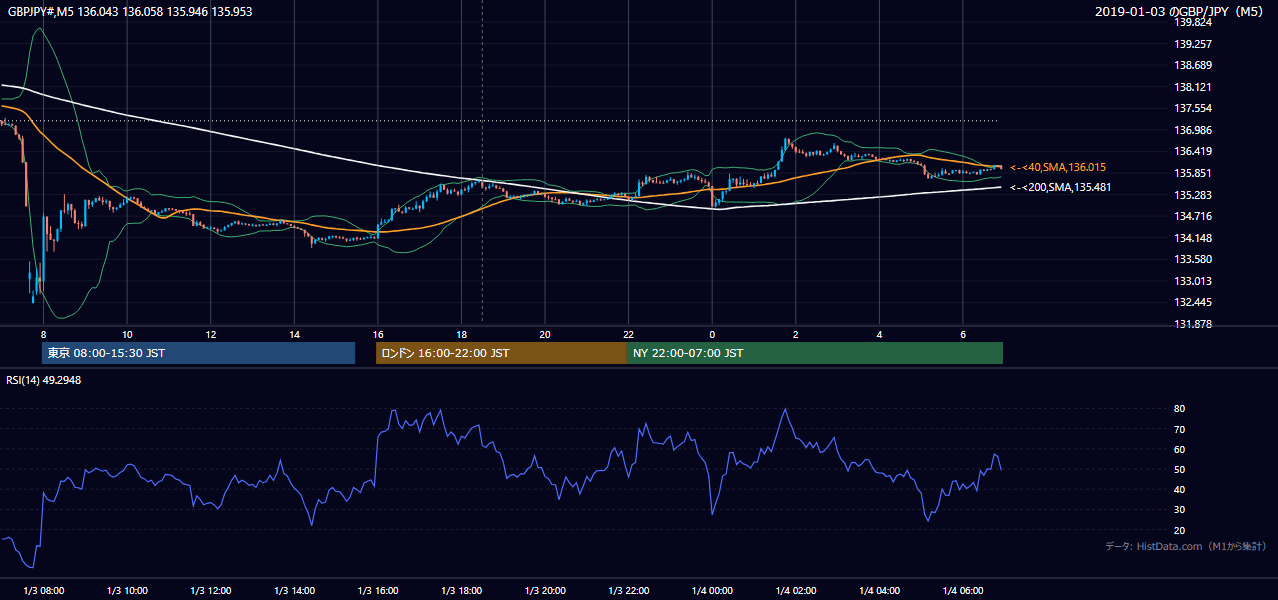Image resolution: width=1278 pixels, height=600 pixels.
Task: Click RSI axis level 50
Action: pos(1180,469)
